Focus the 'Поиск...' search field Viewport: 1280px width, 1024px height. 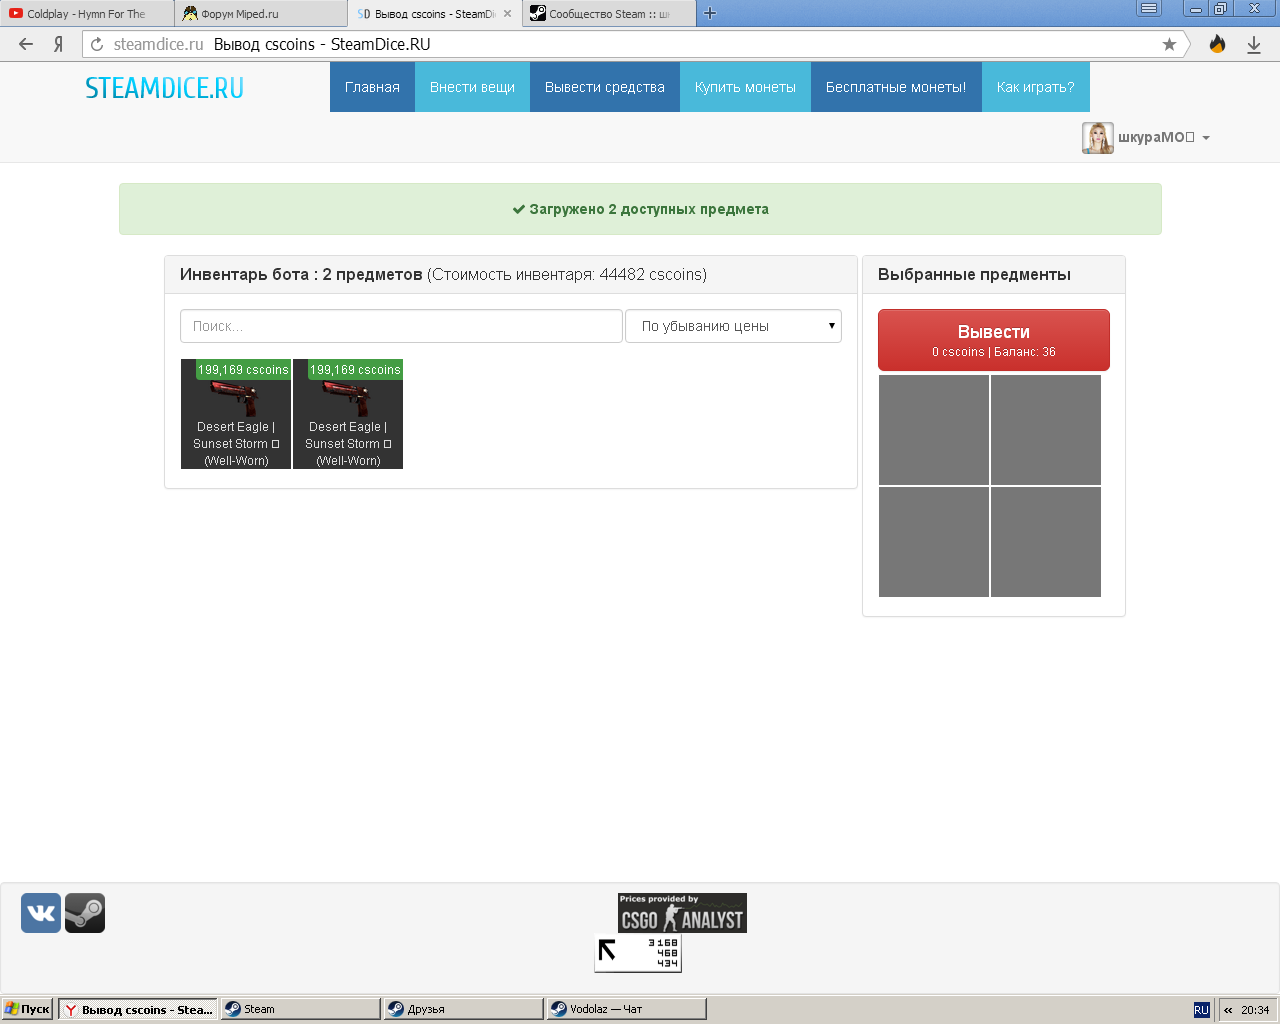point(401,326)
